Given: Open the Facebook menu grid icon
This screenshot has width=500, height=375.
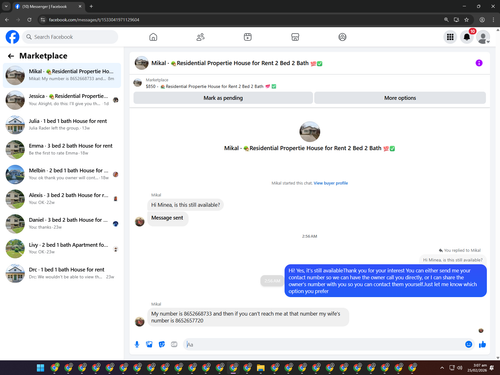Looking at the screenshot, I should click(x=450, y=37).
